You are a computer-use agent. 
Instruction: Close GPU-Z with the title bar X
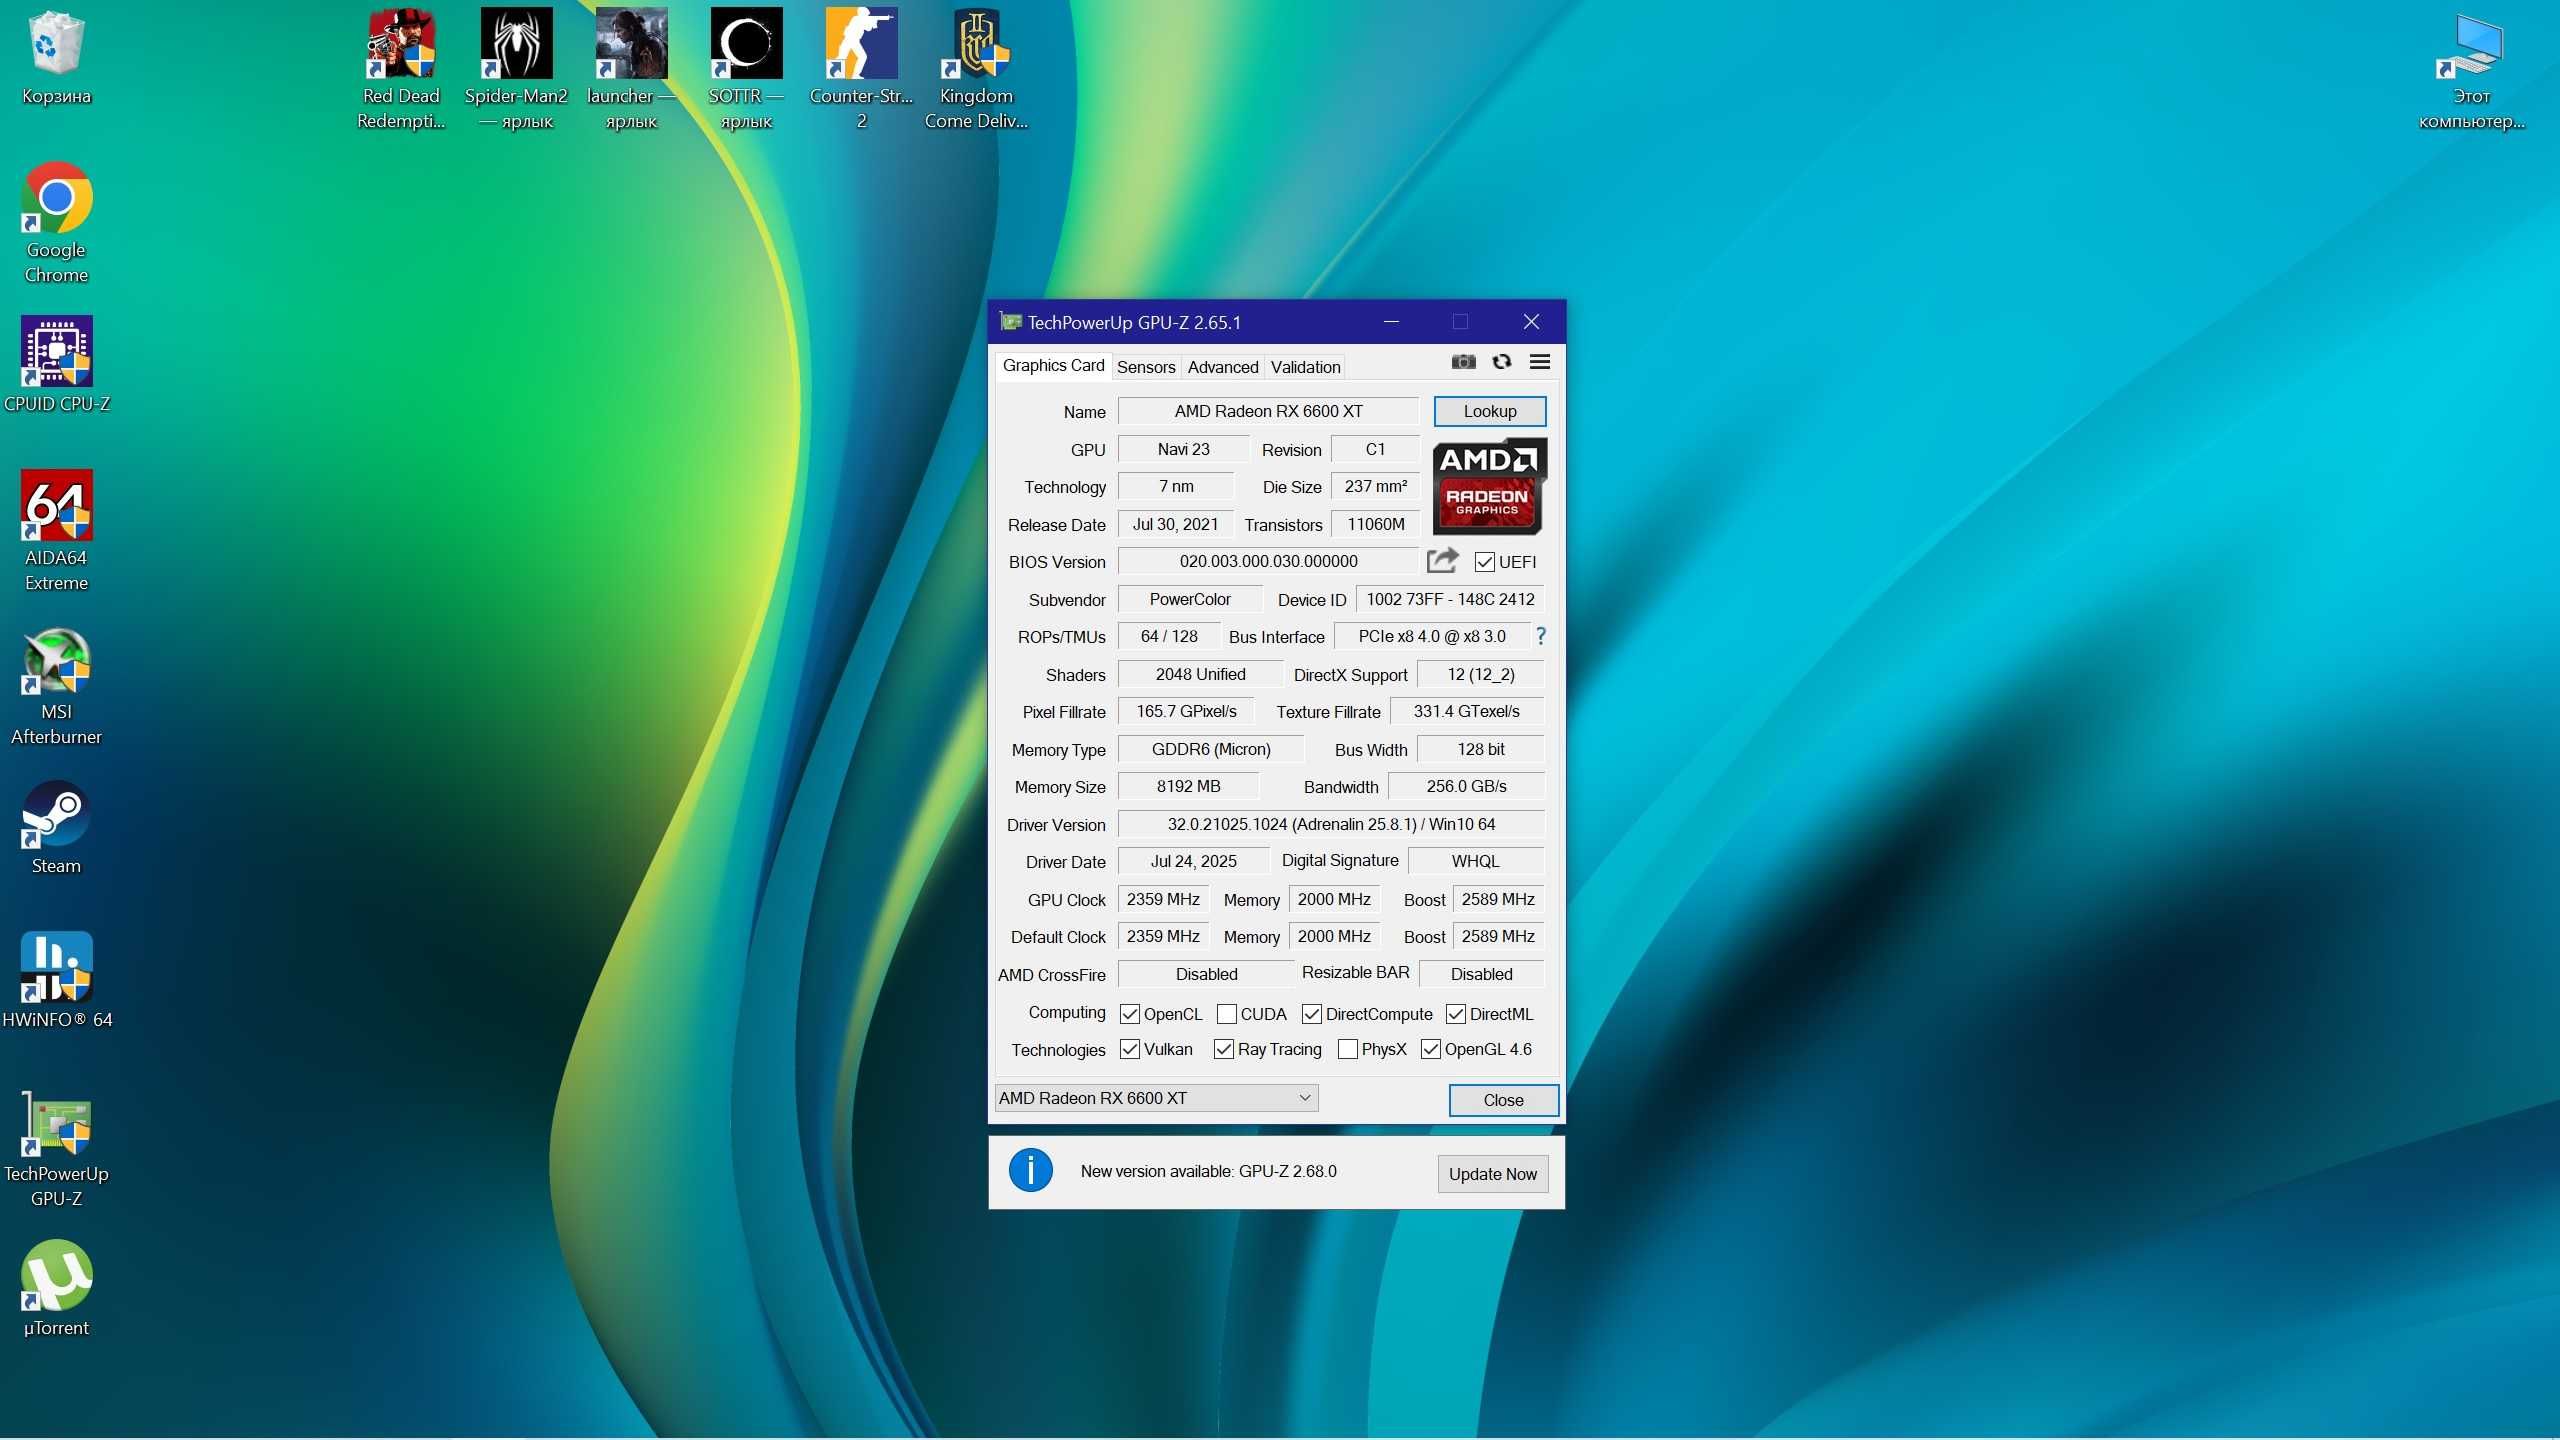click(1531, 322)
